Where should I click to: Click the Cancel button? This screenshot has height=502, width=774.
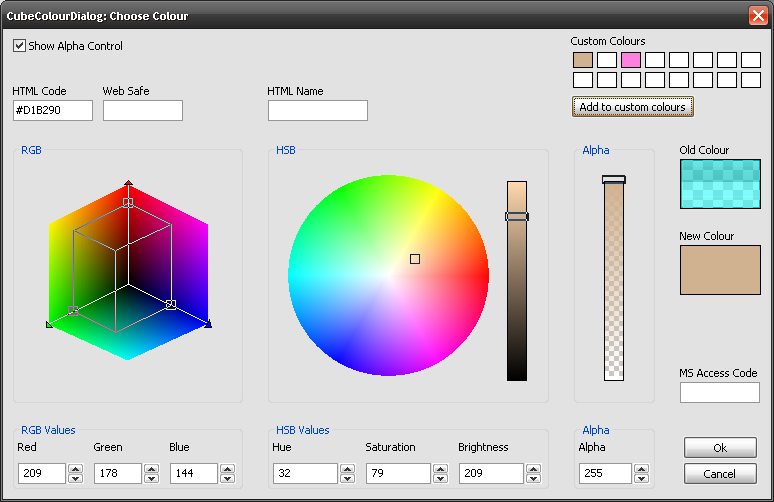[x=720, y=473]
